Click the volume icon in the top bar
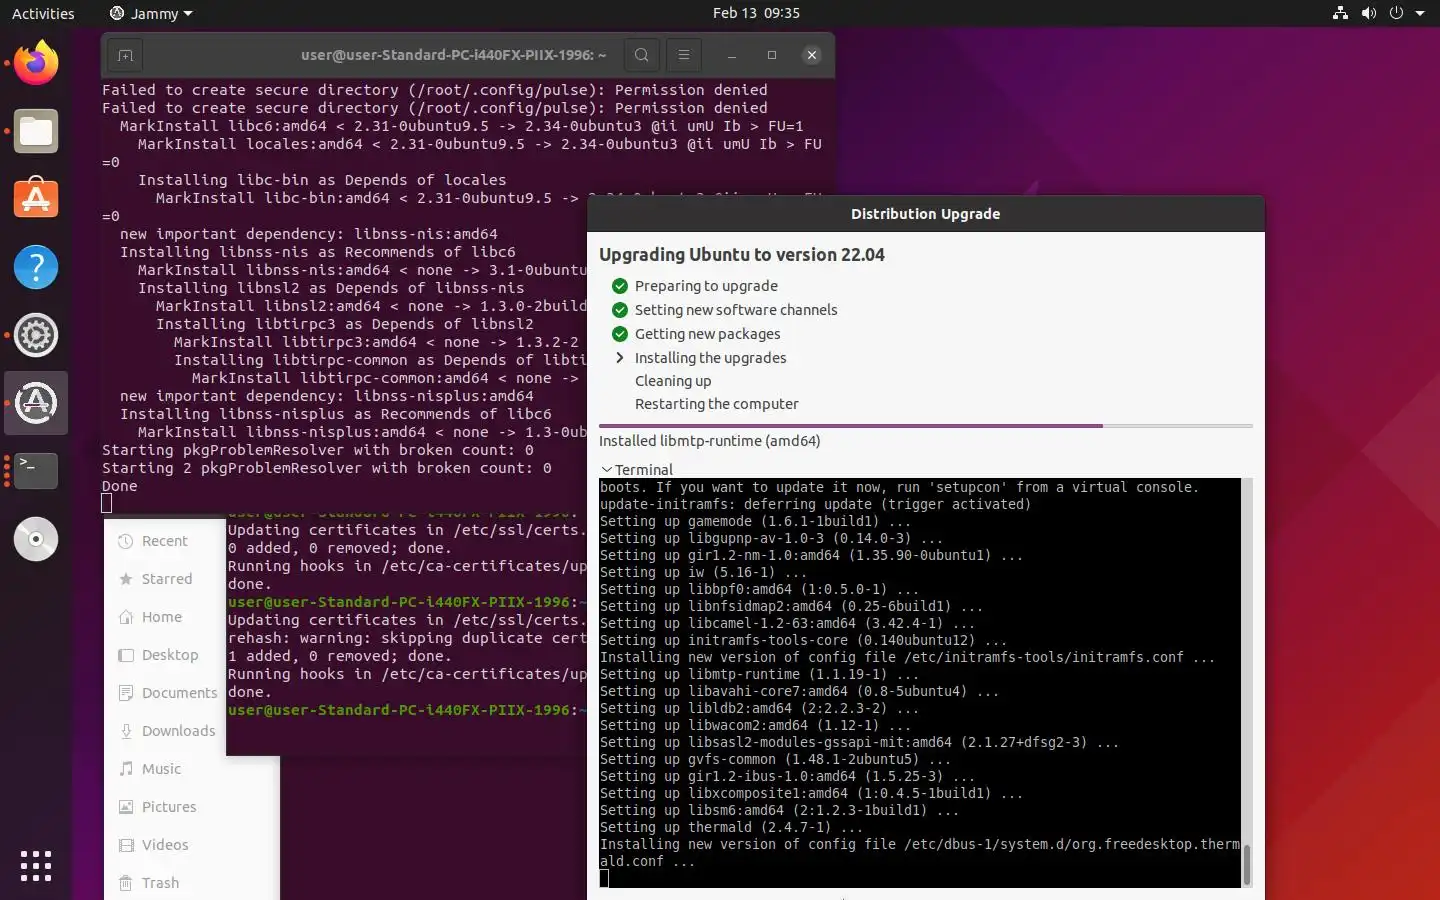1440x900 pixels. pos(1369,13)
